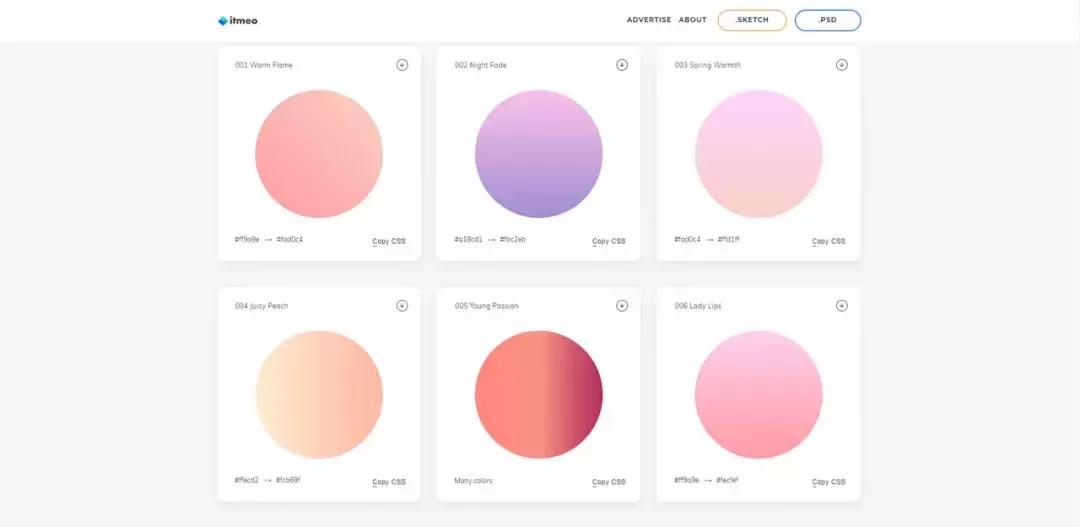The width and height of the screenshot is (1080, 527).
Task: Download the Spring Warmth gradient
Action: pyautogui.click(x=842, y=65)
